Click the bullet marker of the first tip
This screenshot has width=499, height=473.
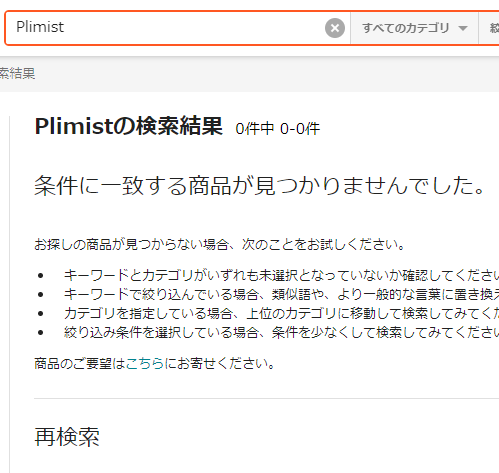point(41,276)
